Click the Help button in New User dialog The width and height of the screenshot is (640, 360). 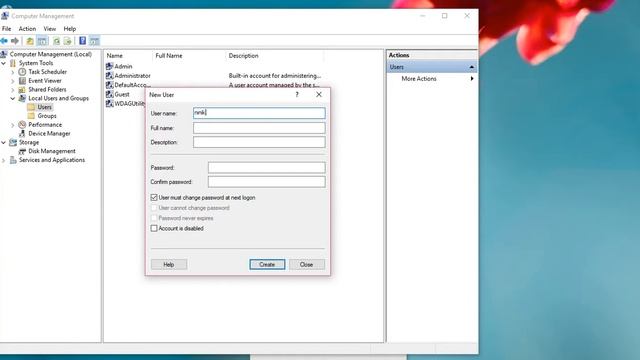click(x=169, y=264)
